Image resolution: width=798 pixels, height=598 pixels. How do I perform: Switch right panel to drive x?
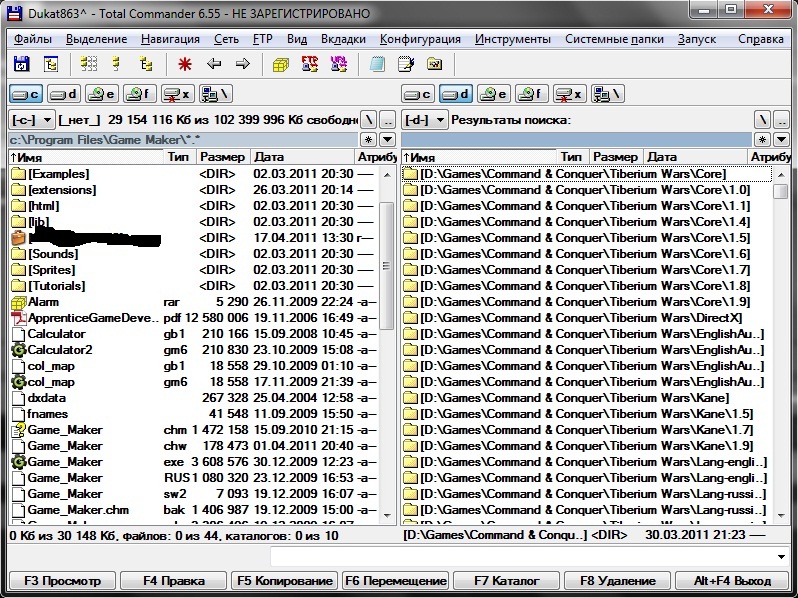pyautogui.click(x=570, y=94)
